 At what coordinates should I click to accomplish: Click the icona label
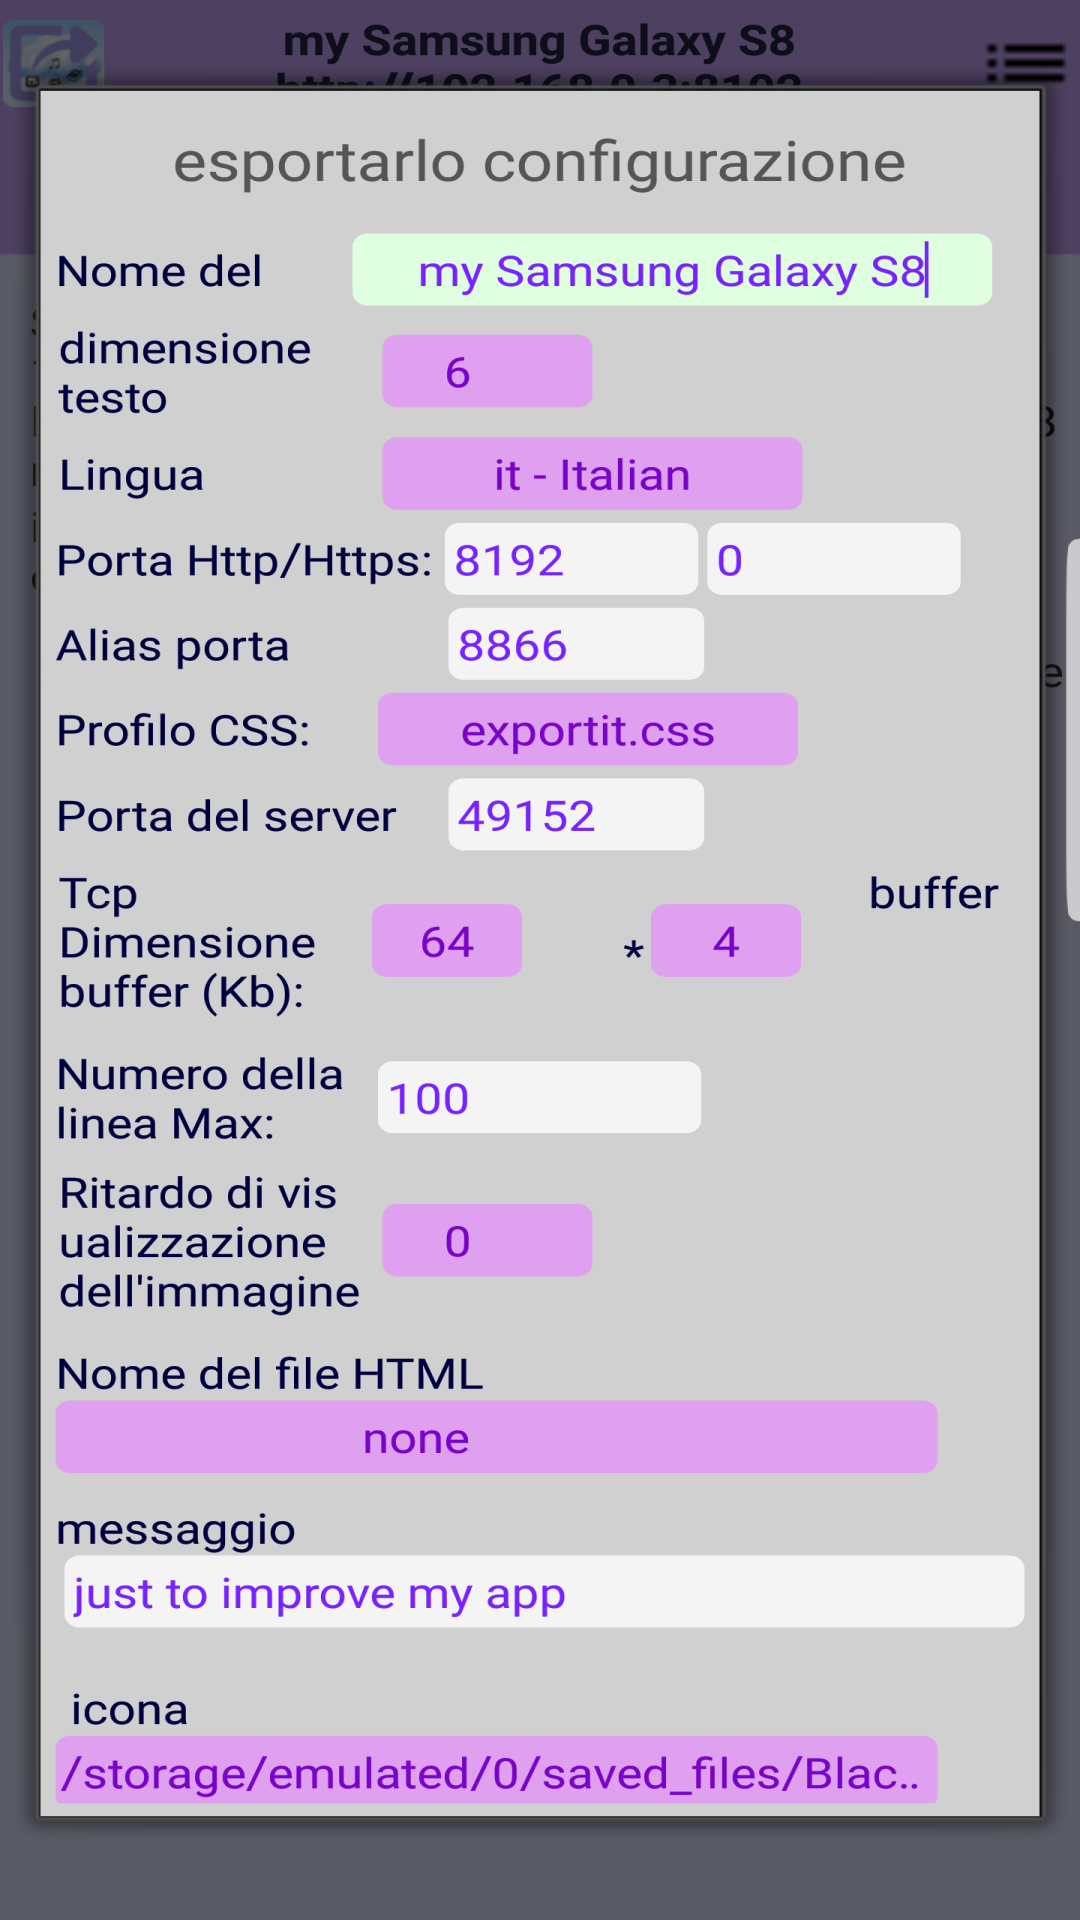[130, 1710]
